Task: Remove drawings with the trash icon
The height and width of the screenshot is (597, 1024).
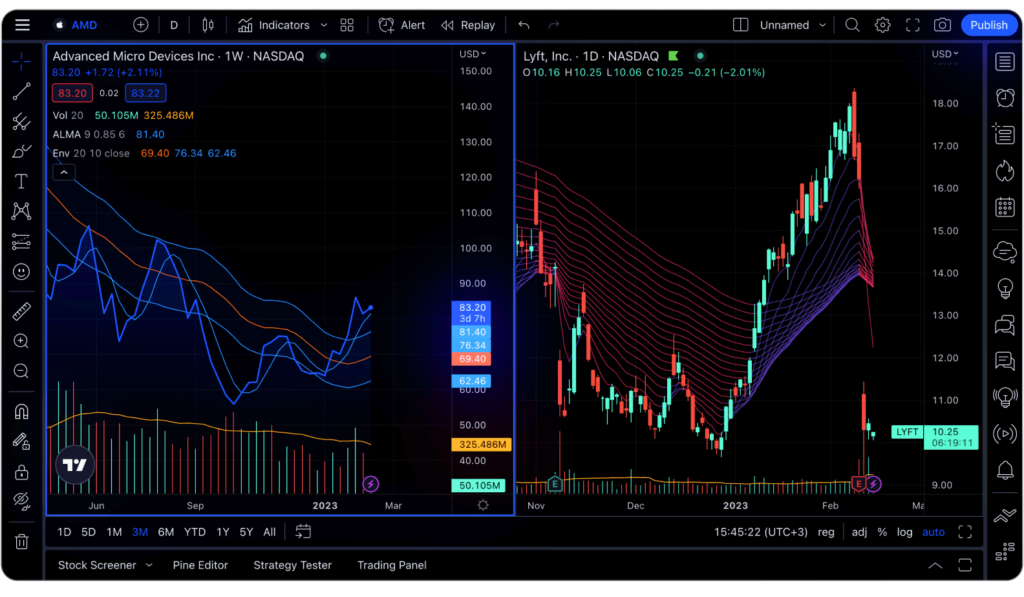Action: tap(22, 541)
